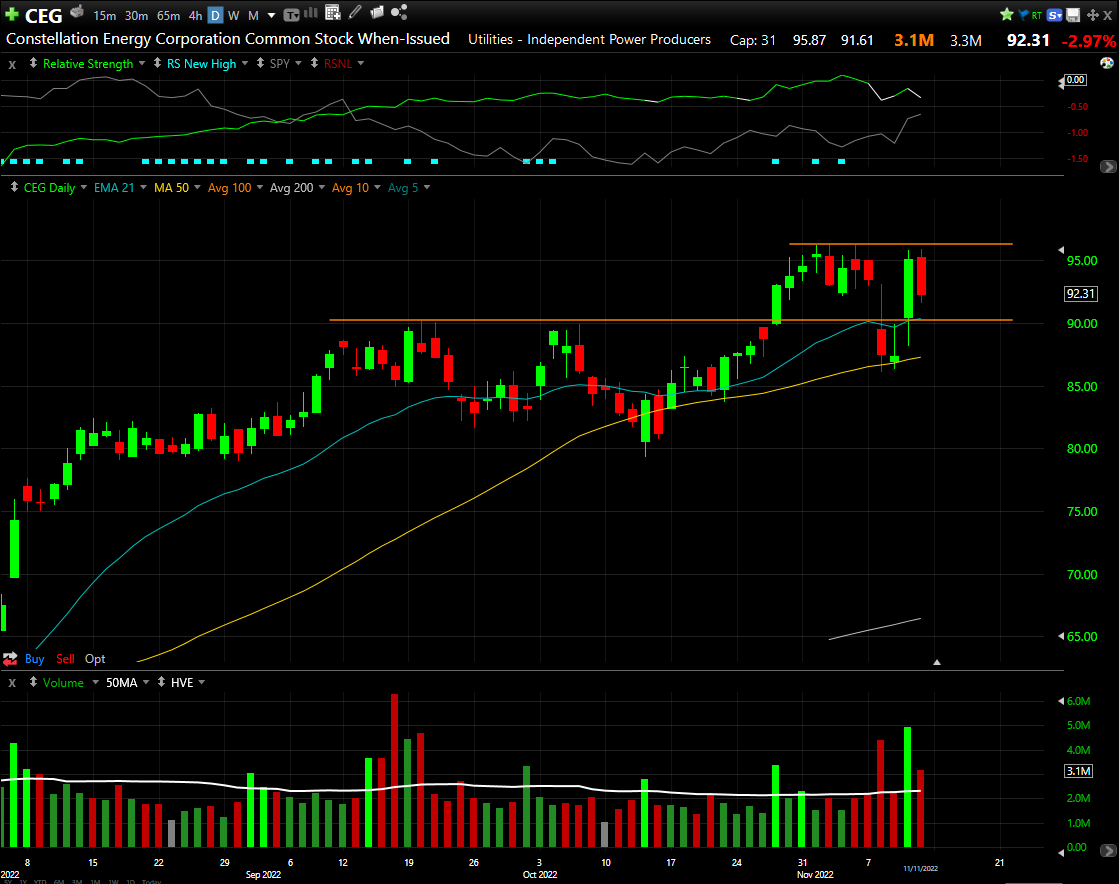1119x884 pixels.
Task: Click the Buy/Sell trading arrows icon
Action: pyautogui.click(x=10, y=659)
